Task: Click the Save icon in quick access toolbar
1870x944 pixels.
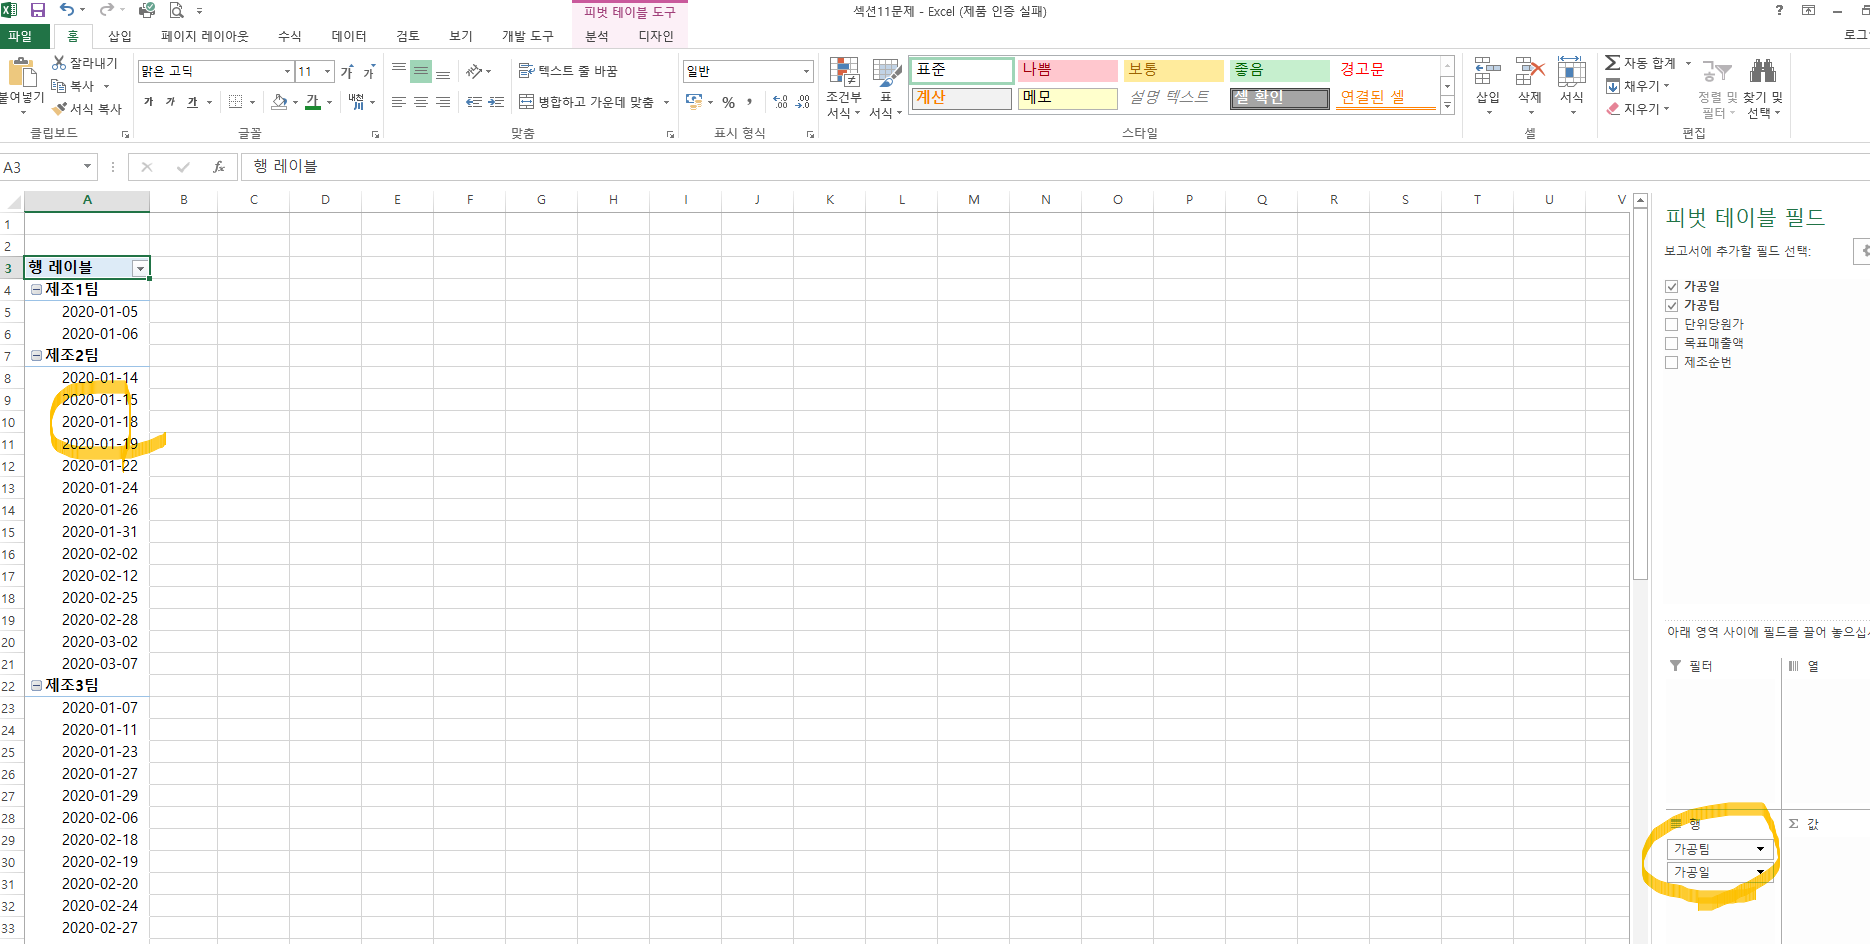Action: (x=38, y=10)
